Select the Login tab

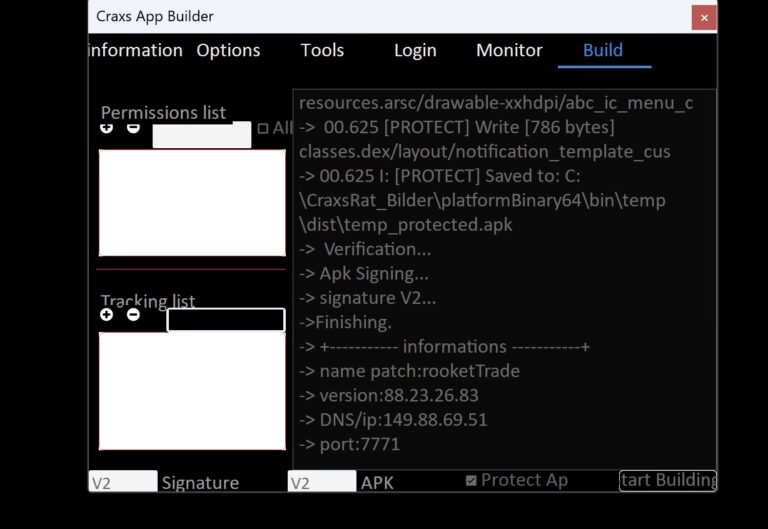pos(415,50)
